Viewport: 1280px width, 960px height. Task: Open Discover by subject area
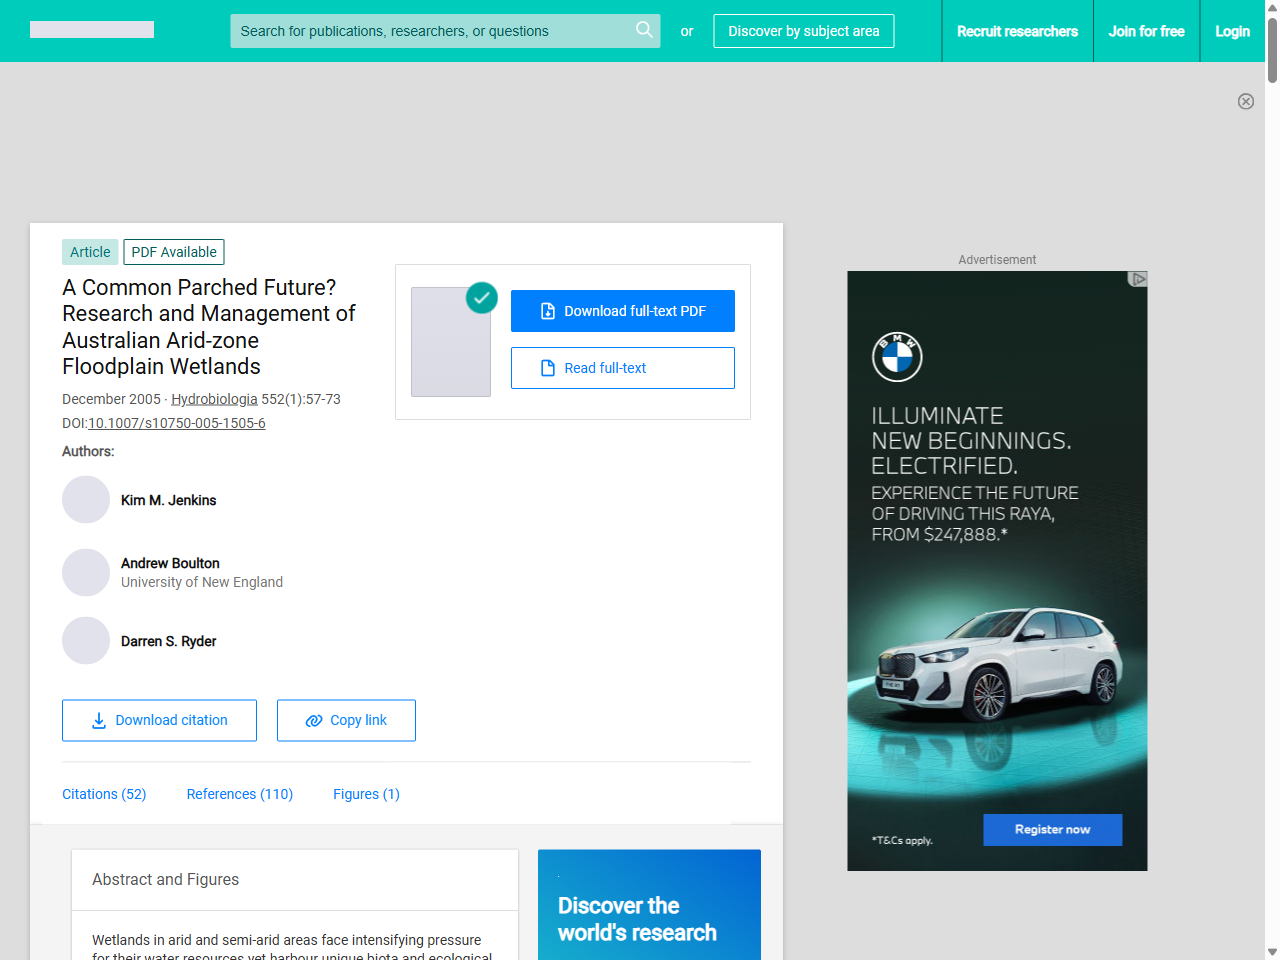[x=804, y=31]
